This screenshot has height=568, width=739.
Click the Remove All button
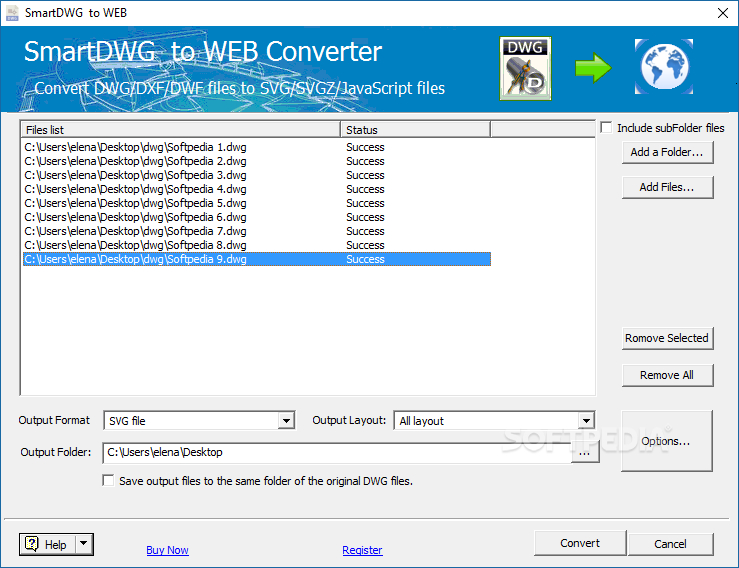coord(667,375)
